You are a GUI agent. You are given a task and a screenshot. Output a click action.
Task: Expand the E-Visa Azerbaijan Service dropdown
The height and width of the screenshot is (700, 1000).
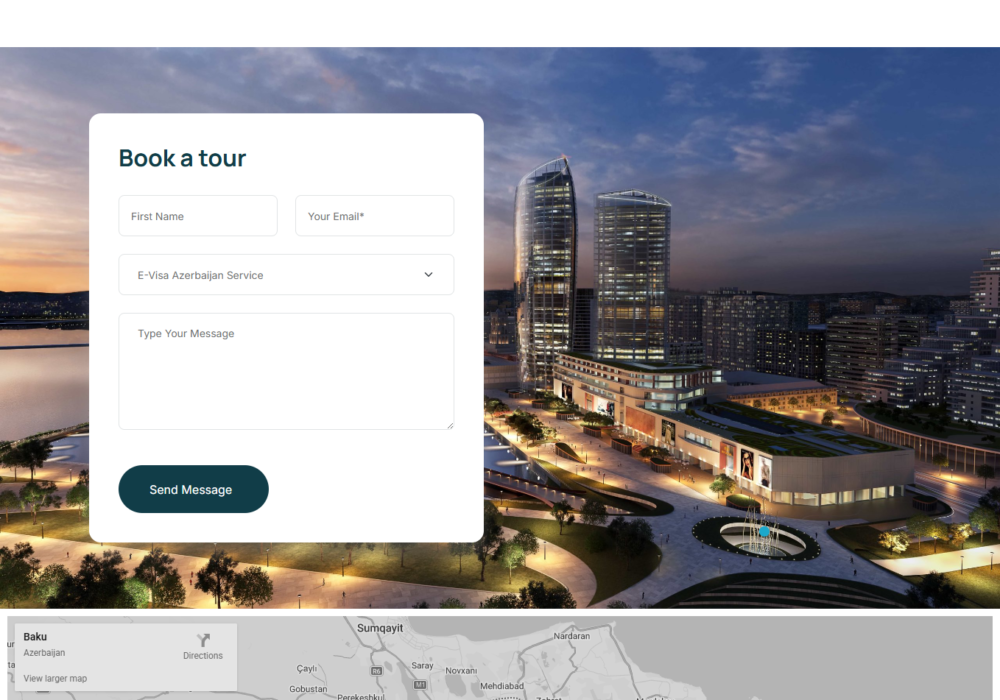point(286,275)
